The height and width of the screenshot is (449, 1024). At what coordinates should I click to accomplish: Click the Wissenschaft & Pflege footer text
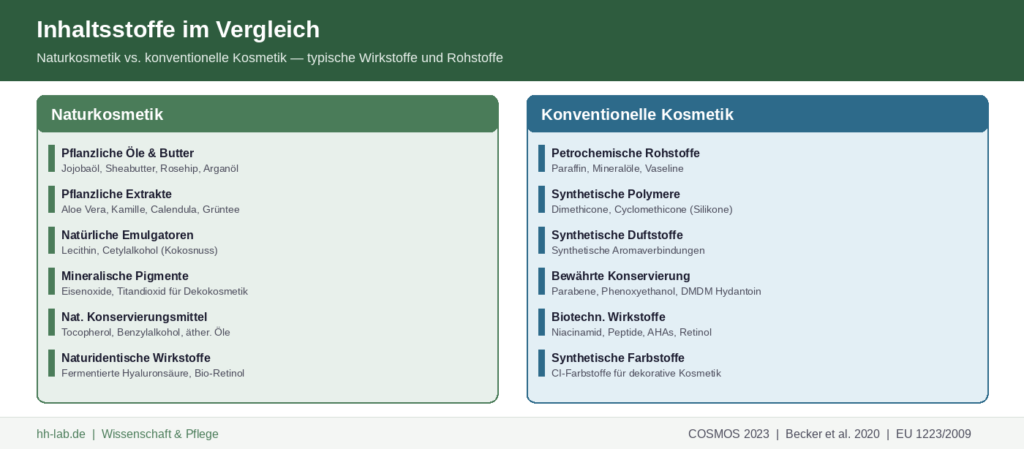pos(160,434)
